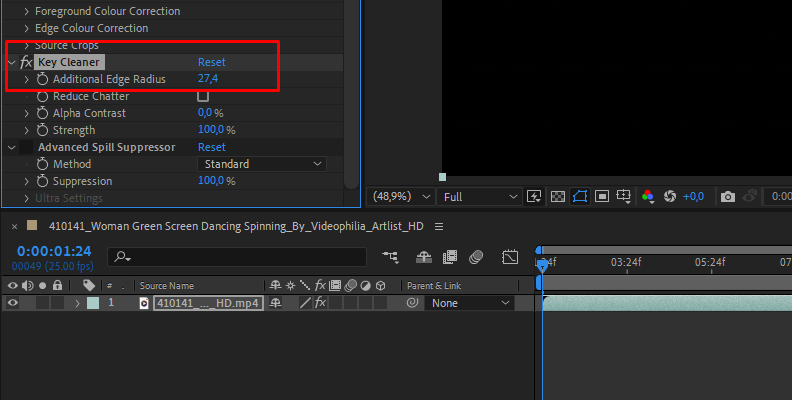792x400 pixels.
Task: Click the Additional Edge Radius value 27,4
Action: 208,79
